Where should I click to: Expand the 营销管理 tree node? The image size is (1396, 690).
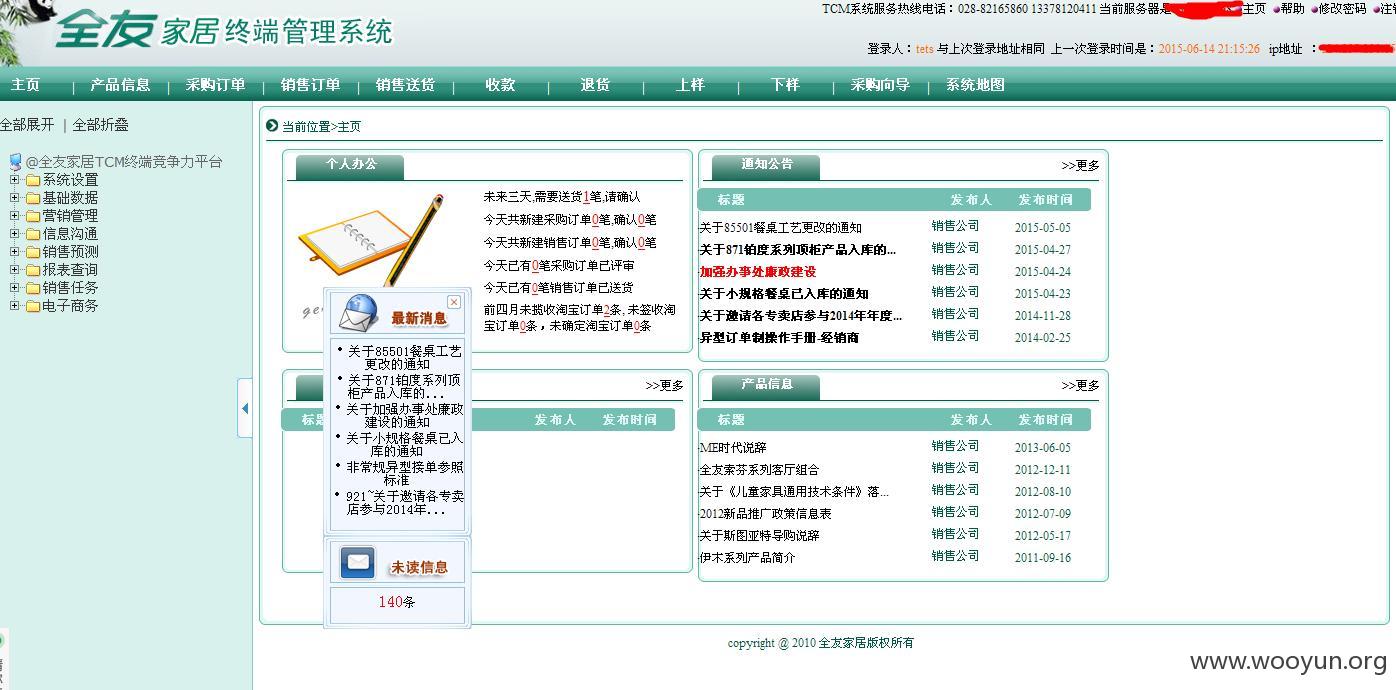15,216
